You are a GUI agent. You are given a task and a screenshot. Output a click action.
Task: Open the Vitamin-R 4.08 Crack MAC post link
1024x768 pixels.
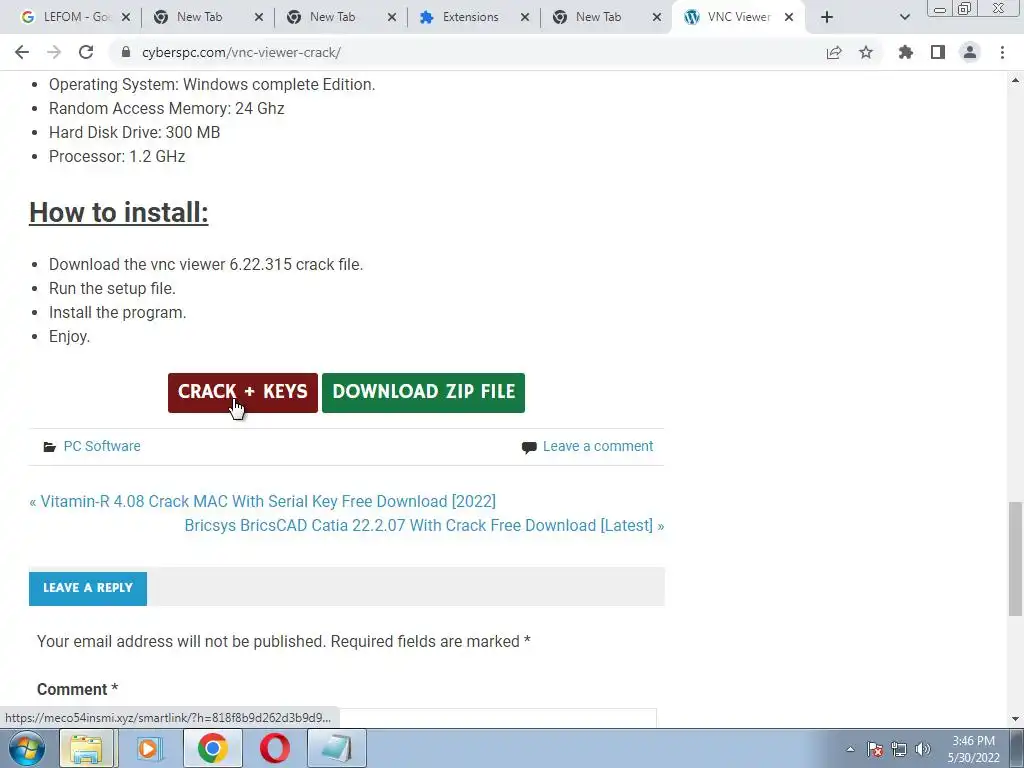coord(268,502)
